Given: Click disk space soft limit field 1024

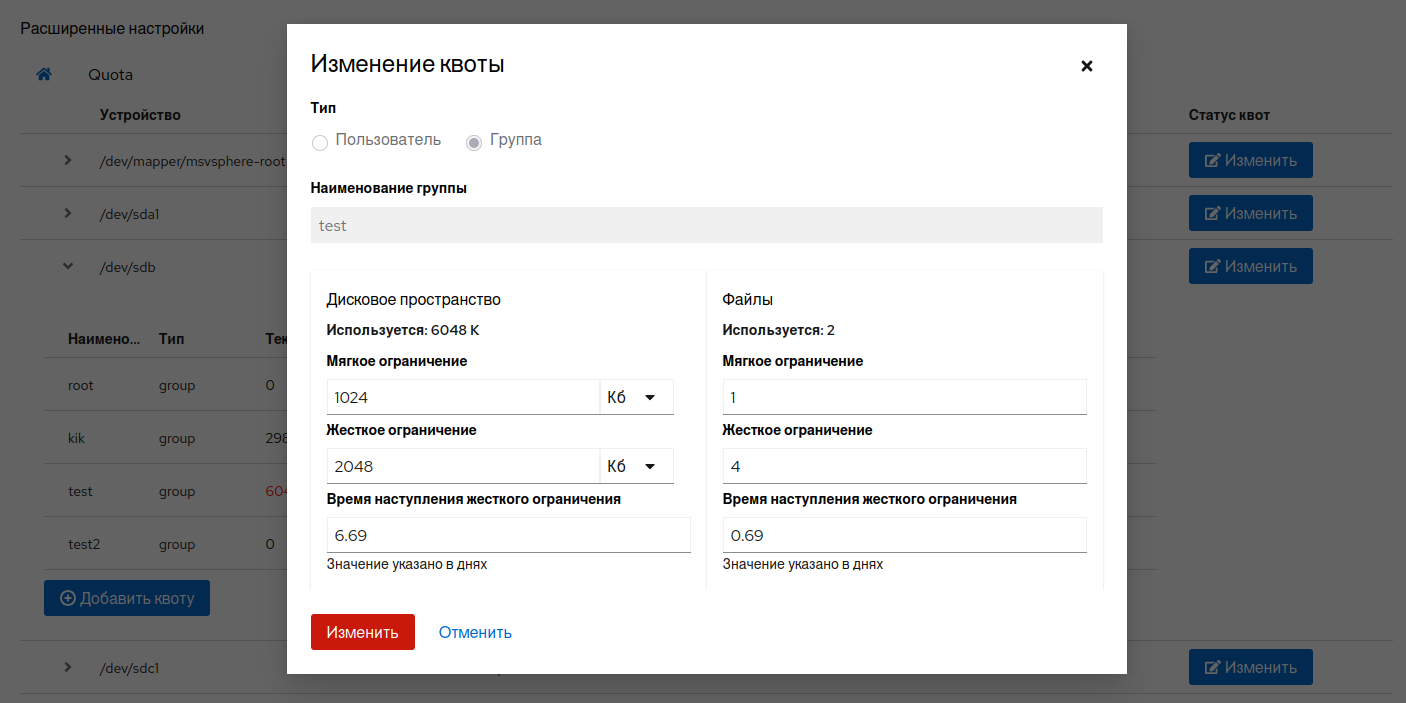Looking at the screenshot, I should click(x=462, y=397).
